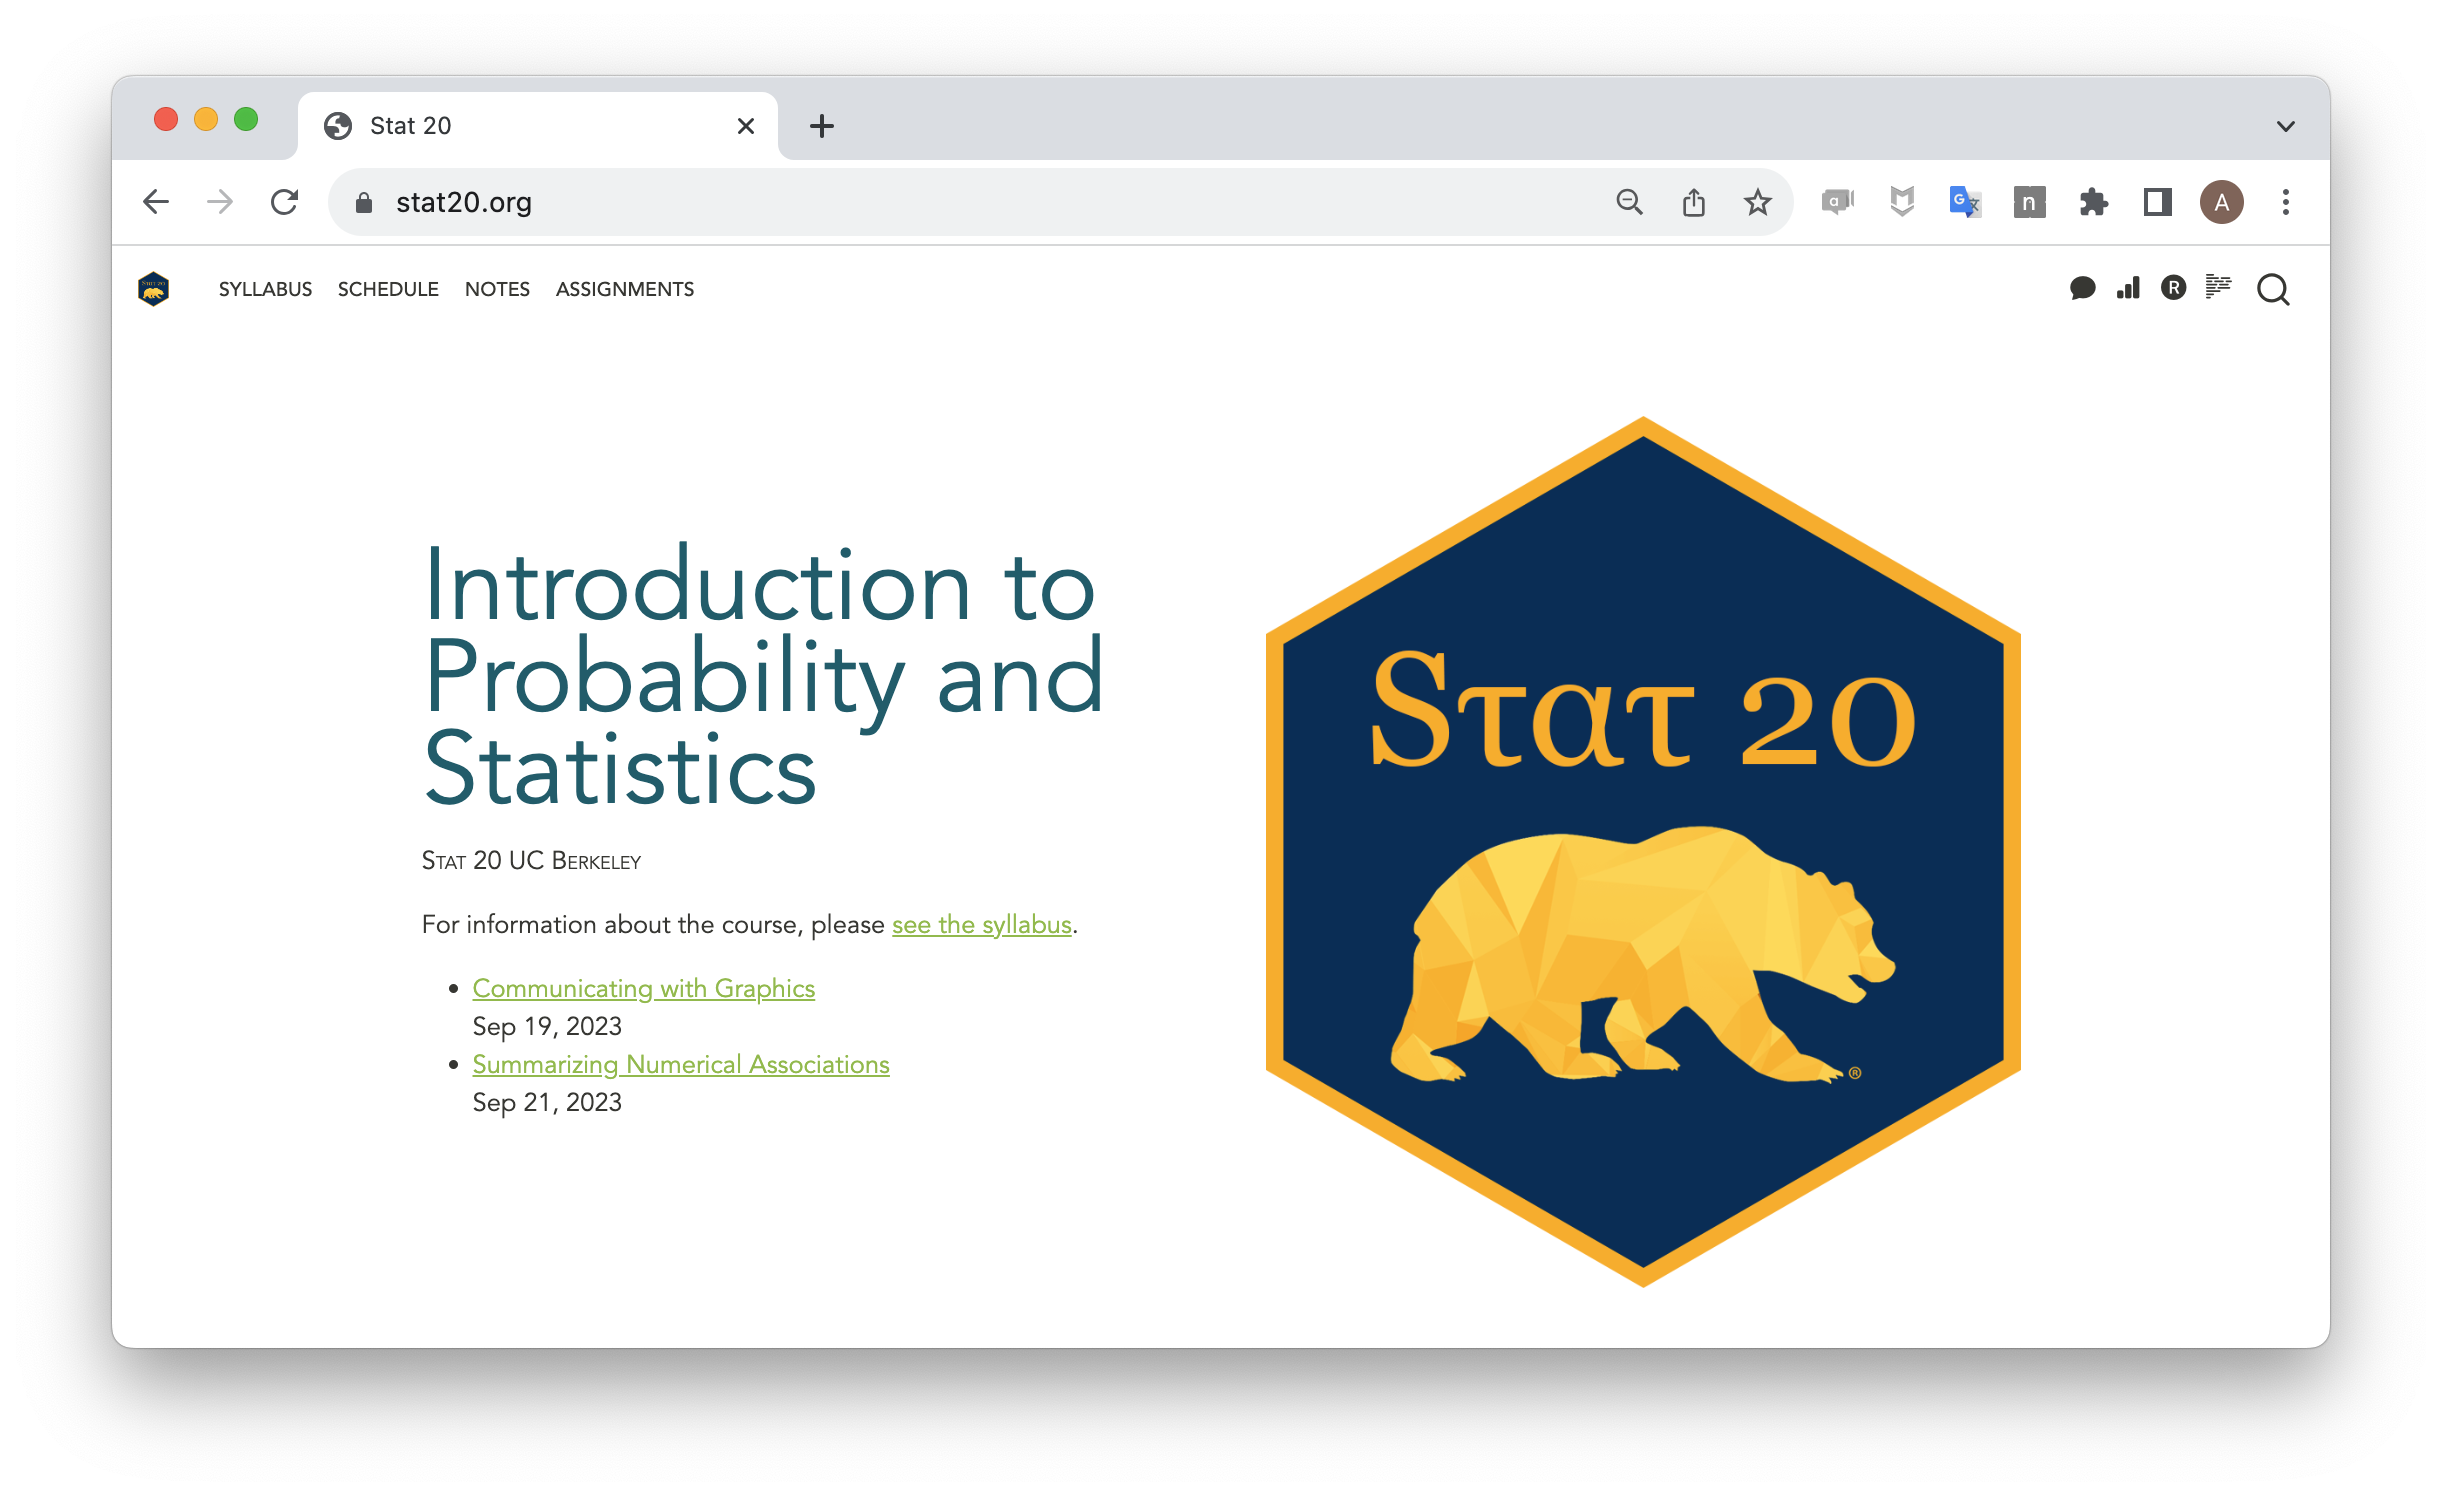Open the browser side panel icon
Screen dimensions: 2442x1496
(x=2156, y=202)
